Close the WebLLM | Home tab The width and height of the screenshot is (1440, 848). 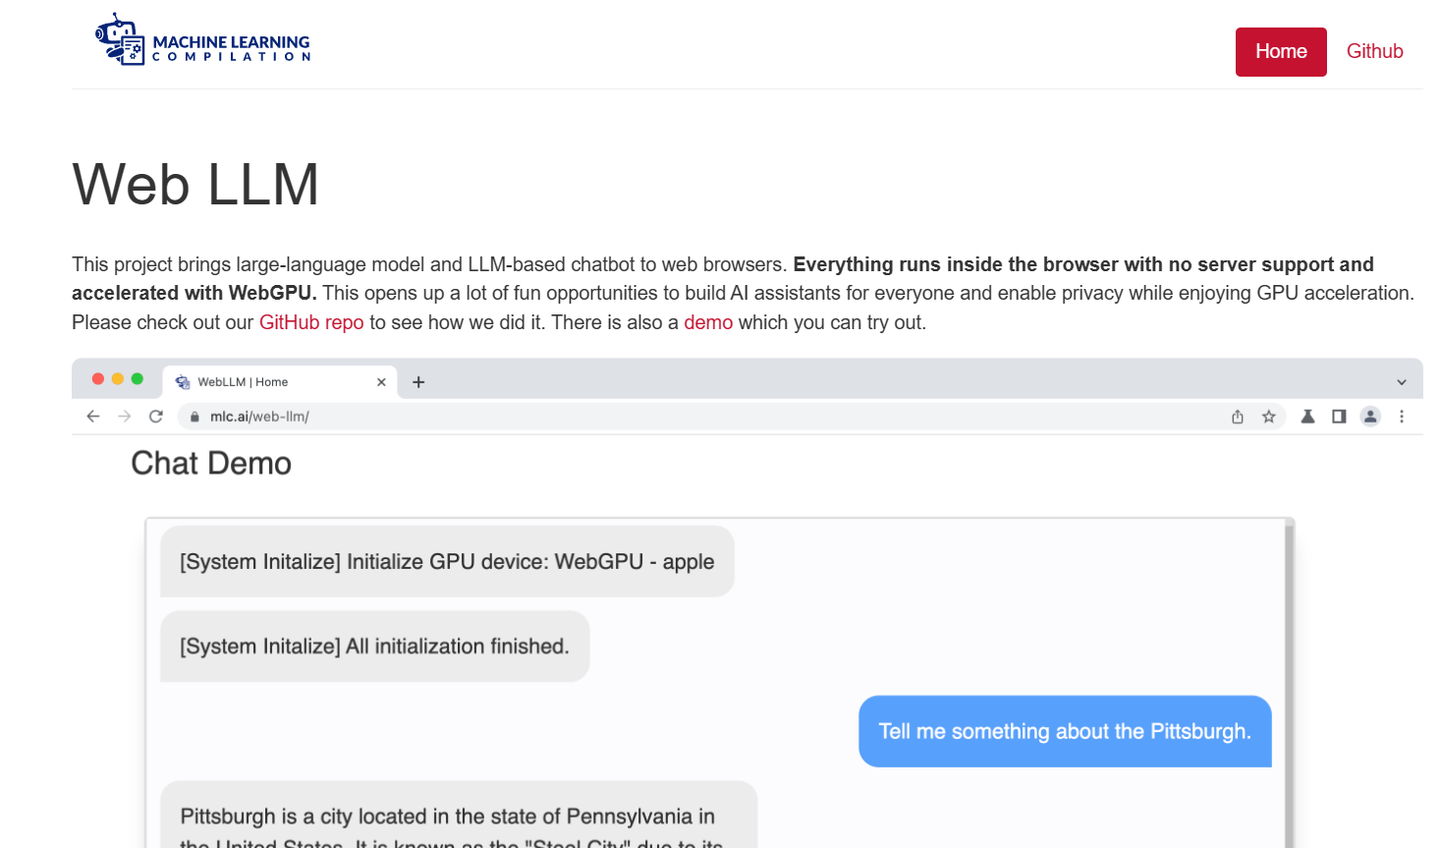(381, 382)
